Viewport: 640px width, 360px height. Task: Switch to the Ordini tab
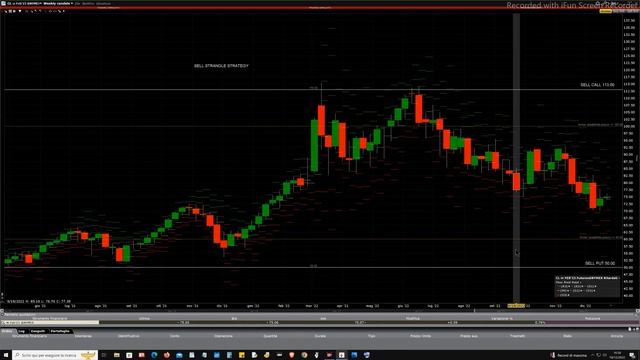(x=7, y=331)
